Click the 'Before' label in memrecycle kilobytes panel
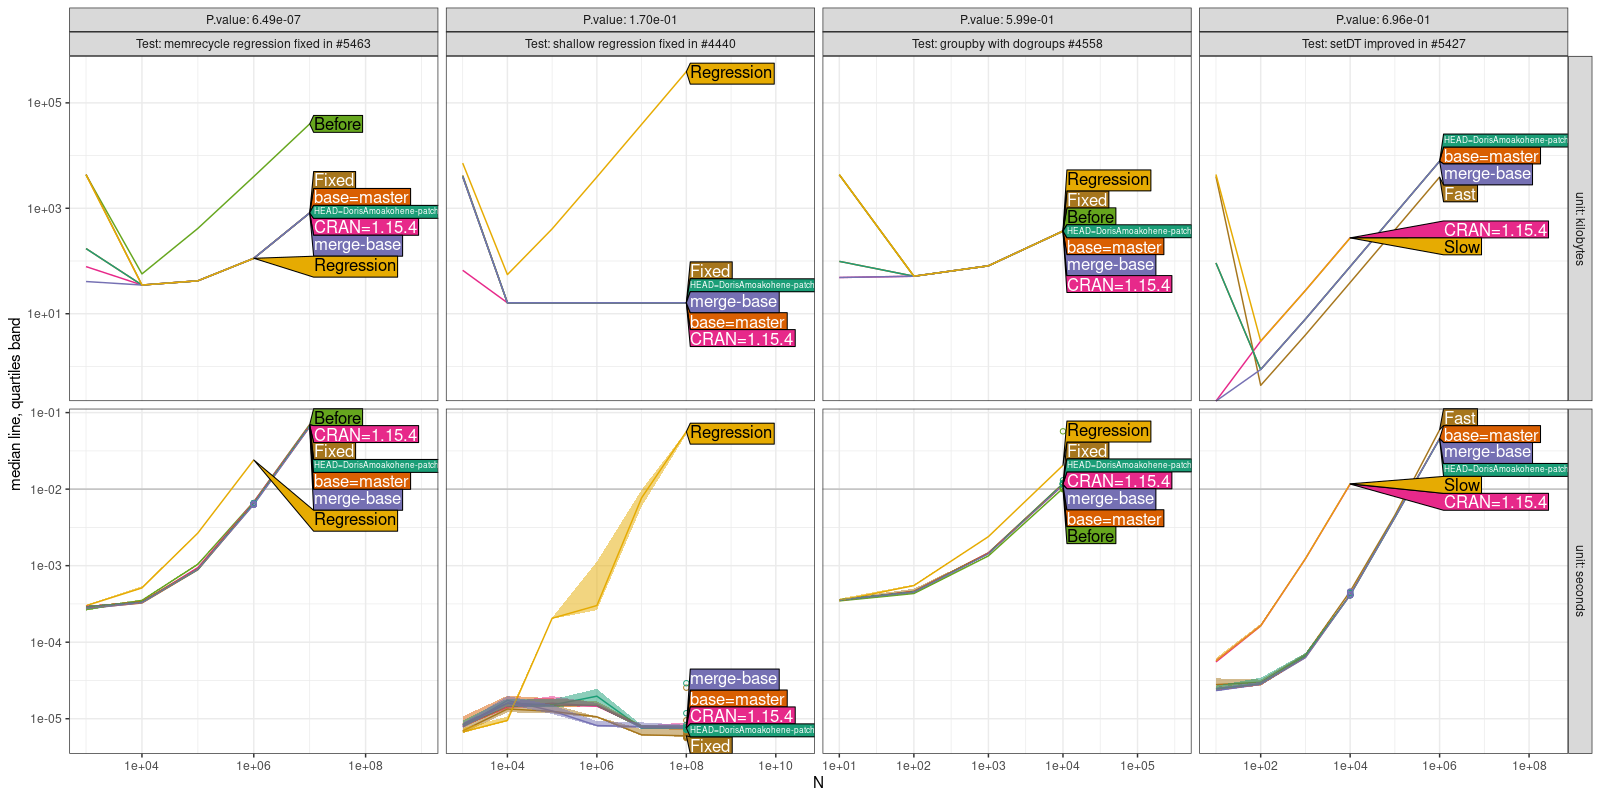This screenshot has width=1600, height=800. pyautogui.click(x=337, y=124)
